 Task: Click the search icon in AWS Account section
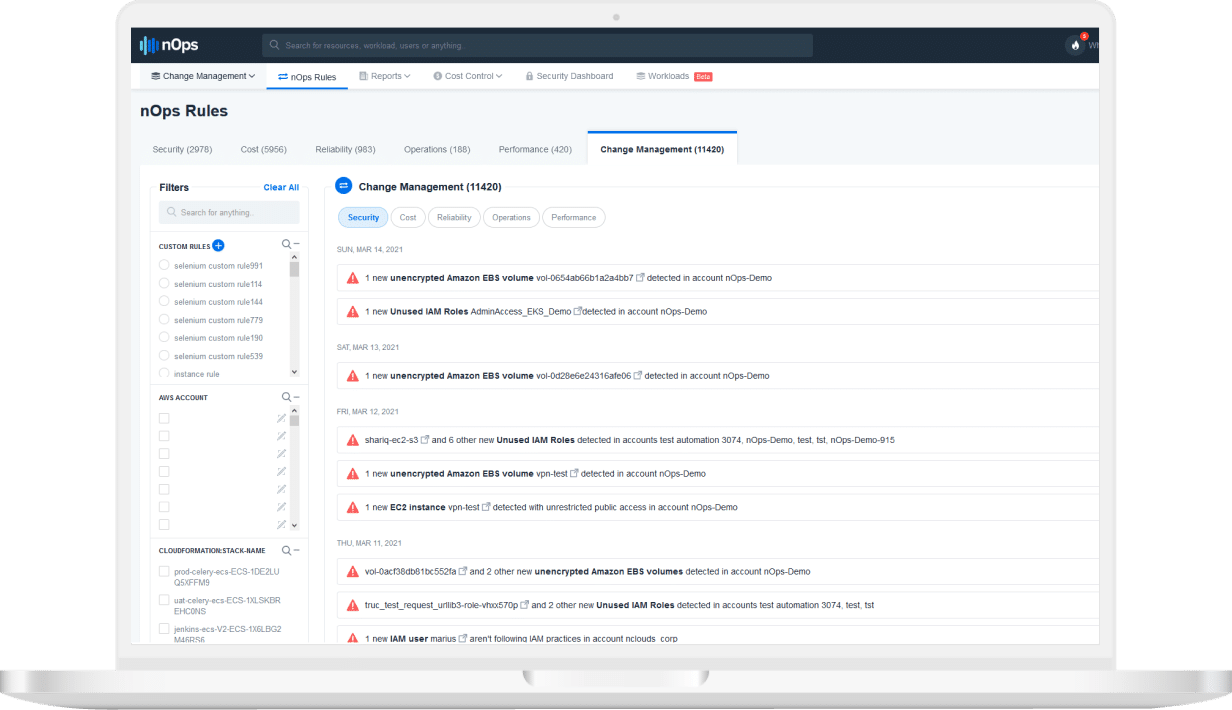pyautogui.click(x=286, y=397)
